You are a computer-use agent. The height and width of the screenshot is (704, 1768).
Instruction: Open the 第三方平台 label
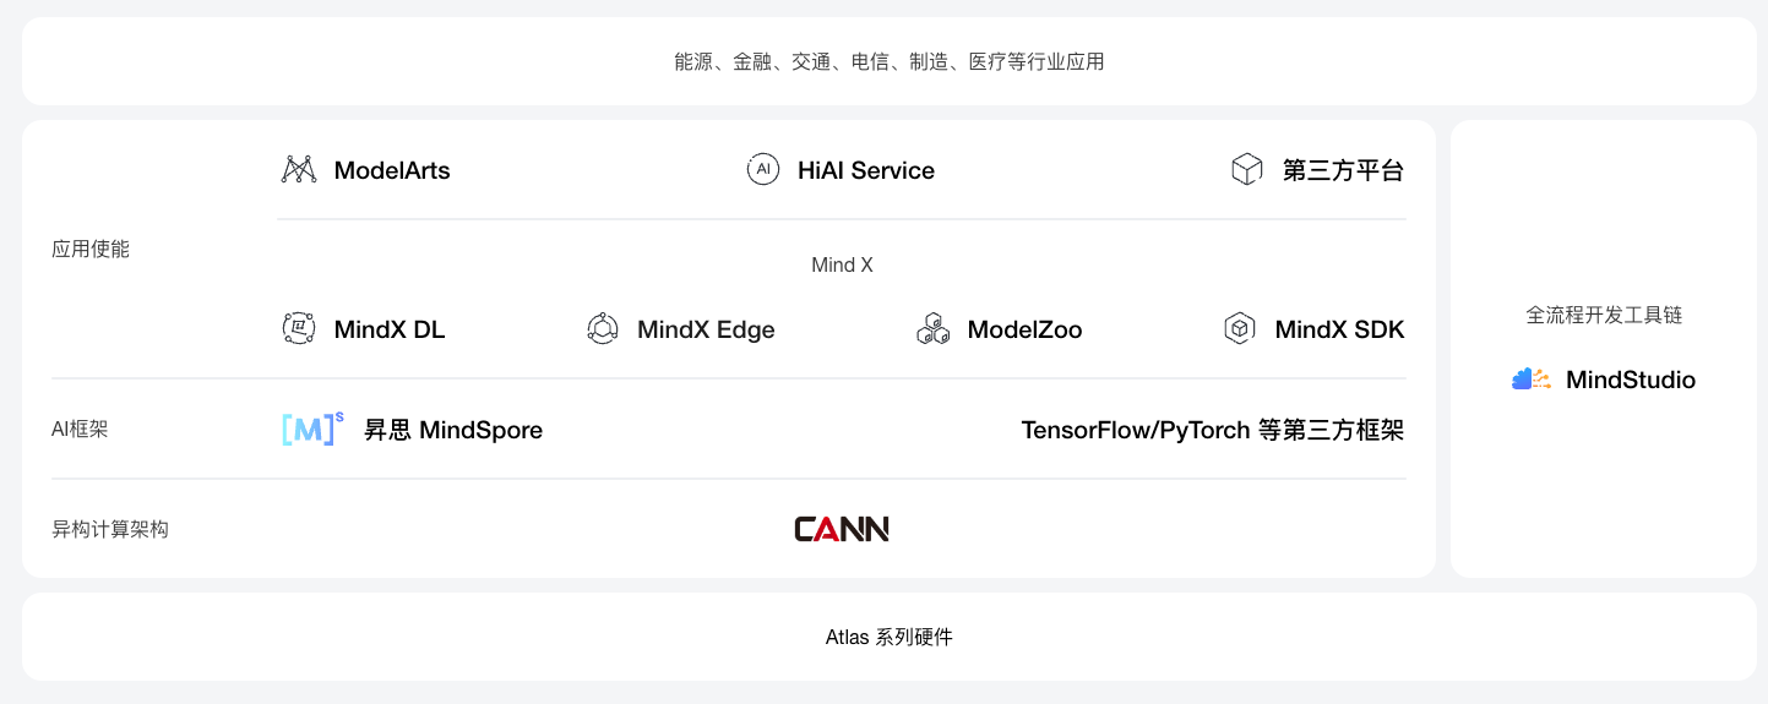pos(1343,170)
